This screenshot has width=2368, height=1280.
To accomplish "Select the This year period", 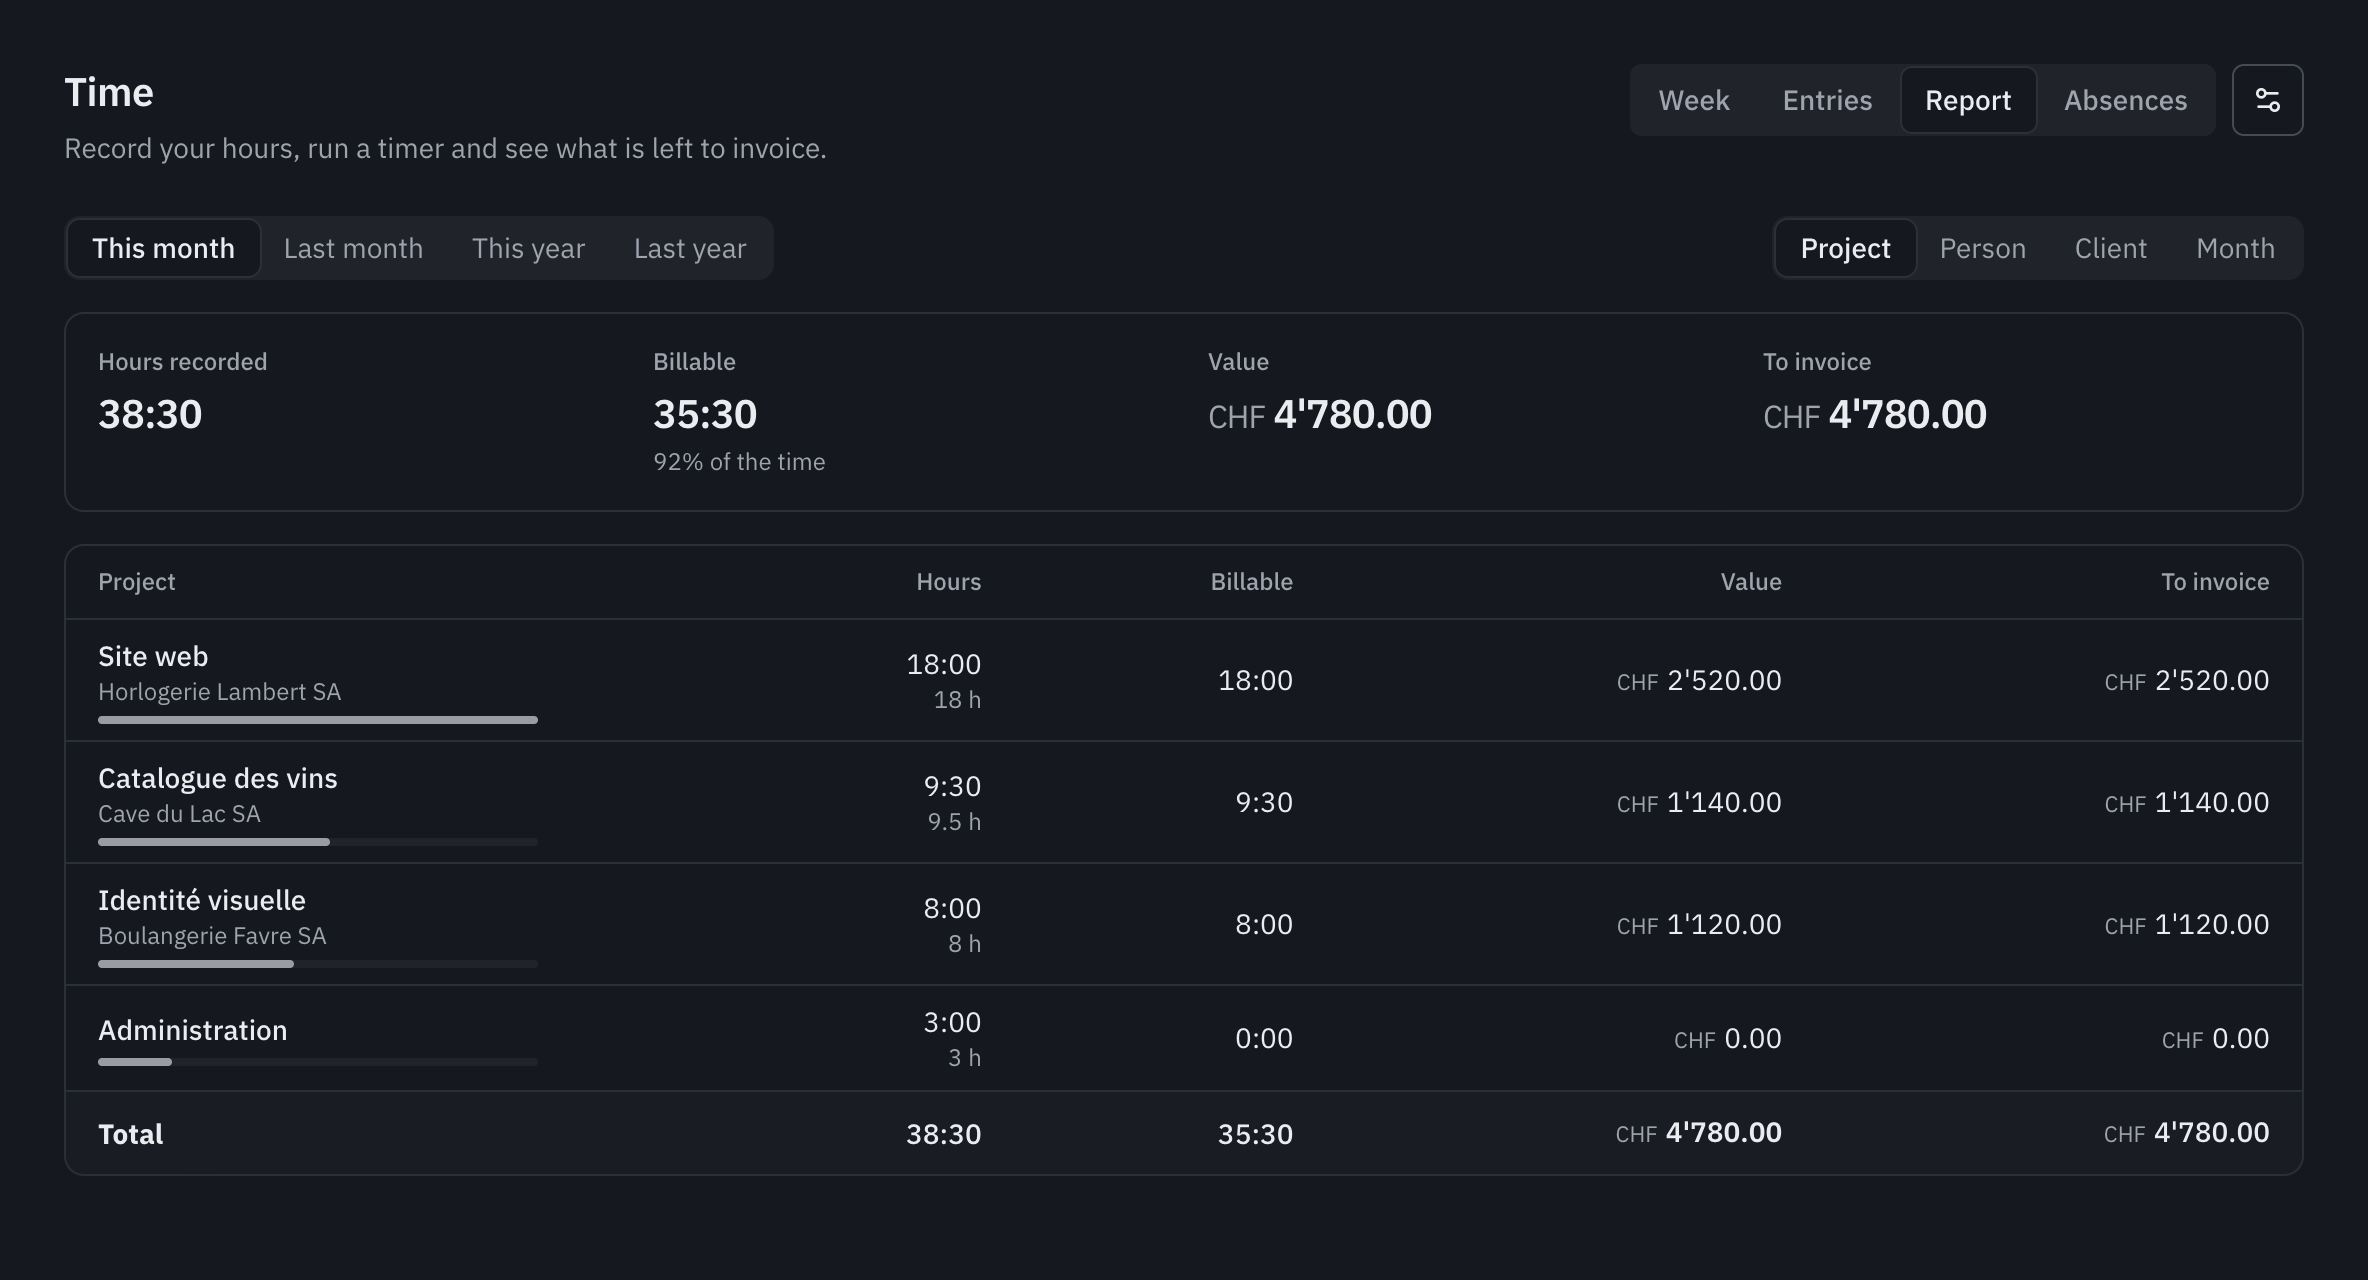I will [528, 248].
